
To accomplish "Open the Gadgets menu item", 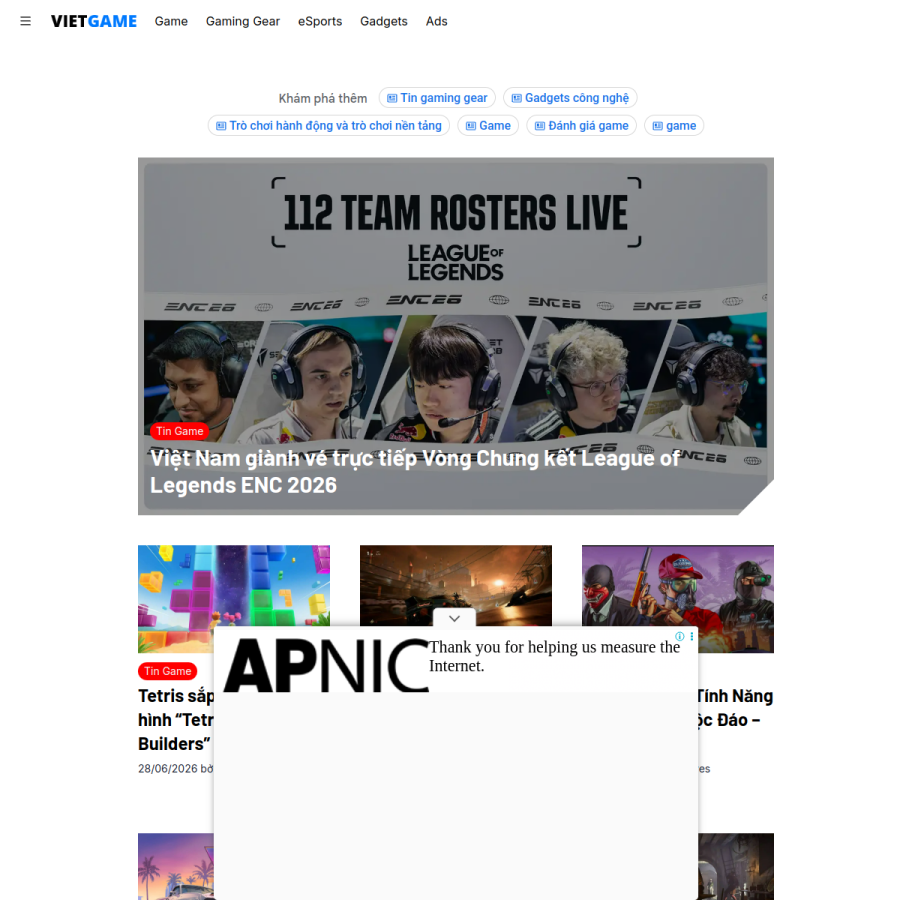I will (383, 21).
